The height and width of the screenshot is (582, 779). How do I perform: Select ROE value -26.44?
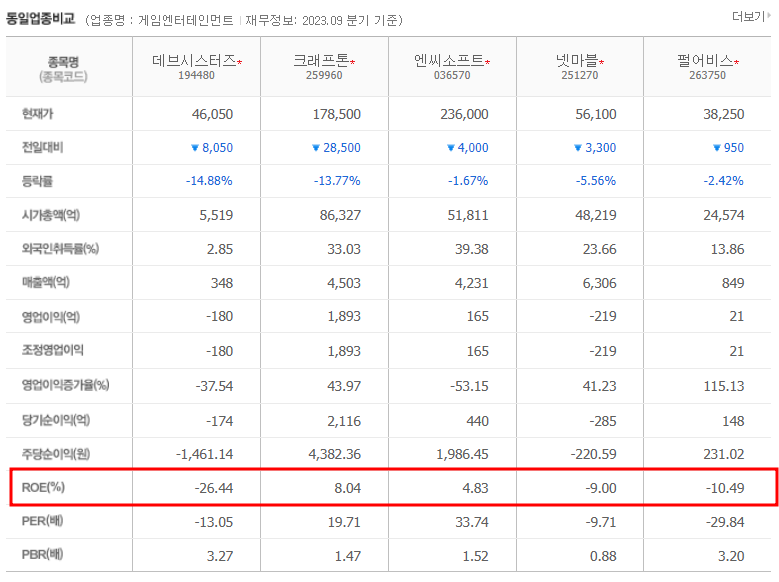pos(214,488)
